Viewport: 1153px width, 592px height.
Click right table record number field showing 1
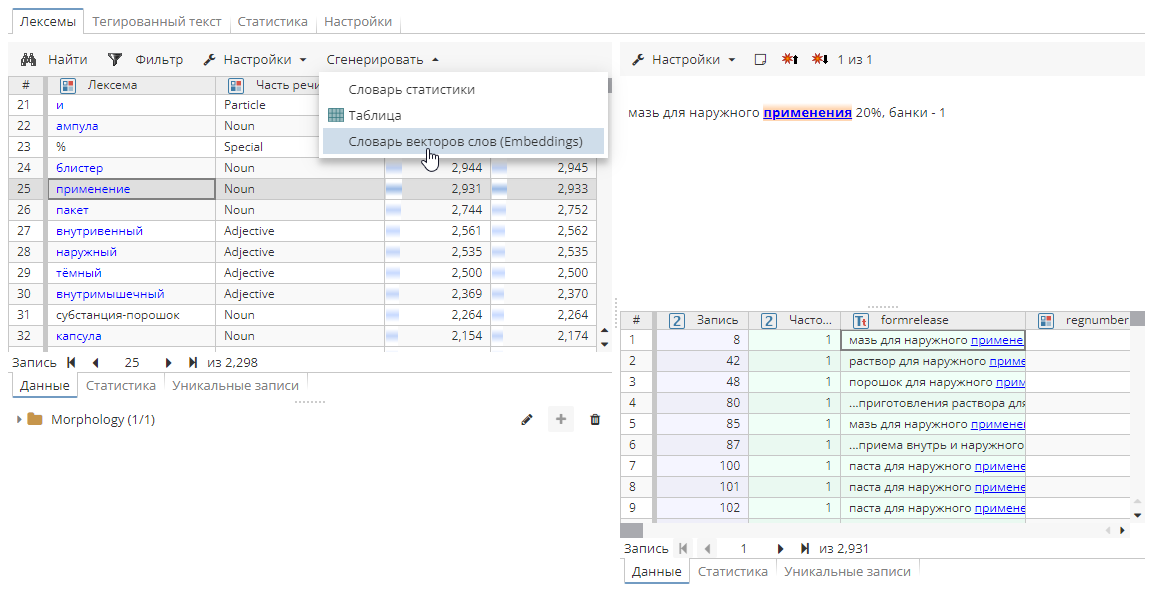(x=743, y=549)
